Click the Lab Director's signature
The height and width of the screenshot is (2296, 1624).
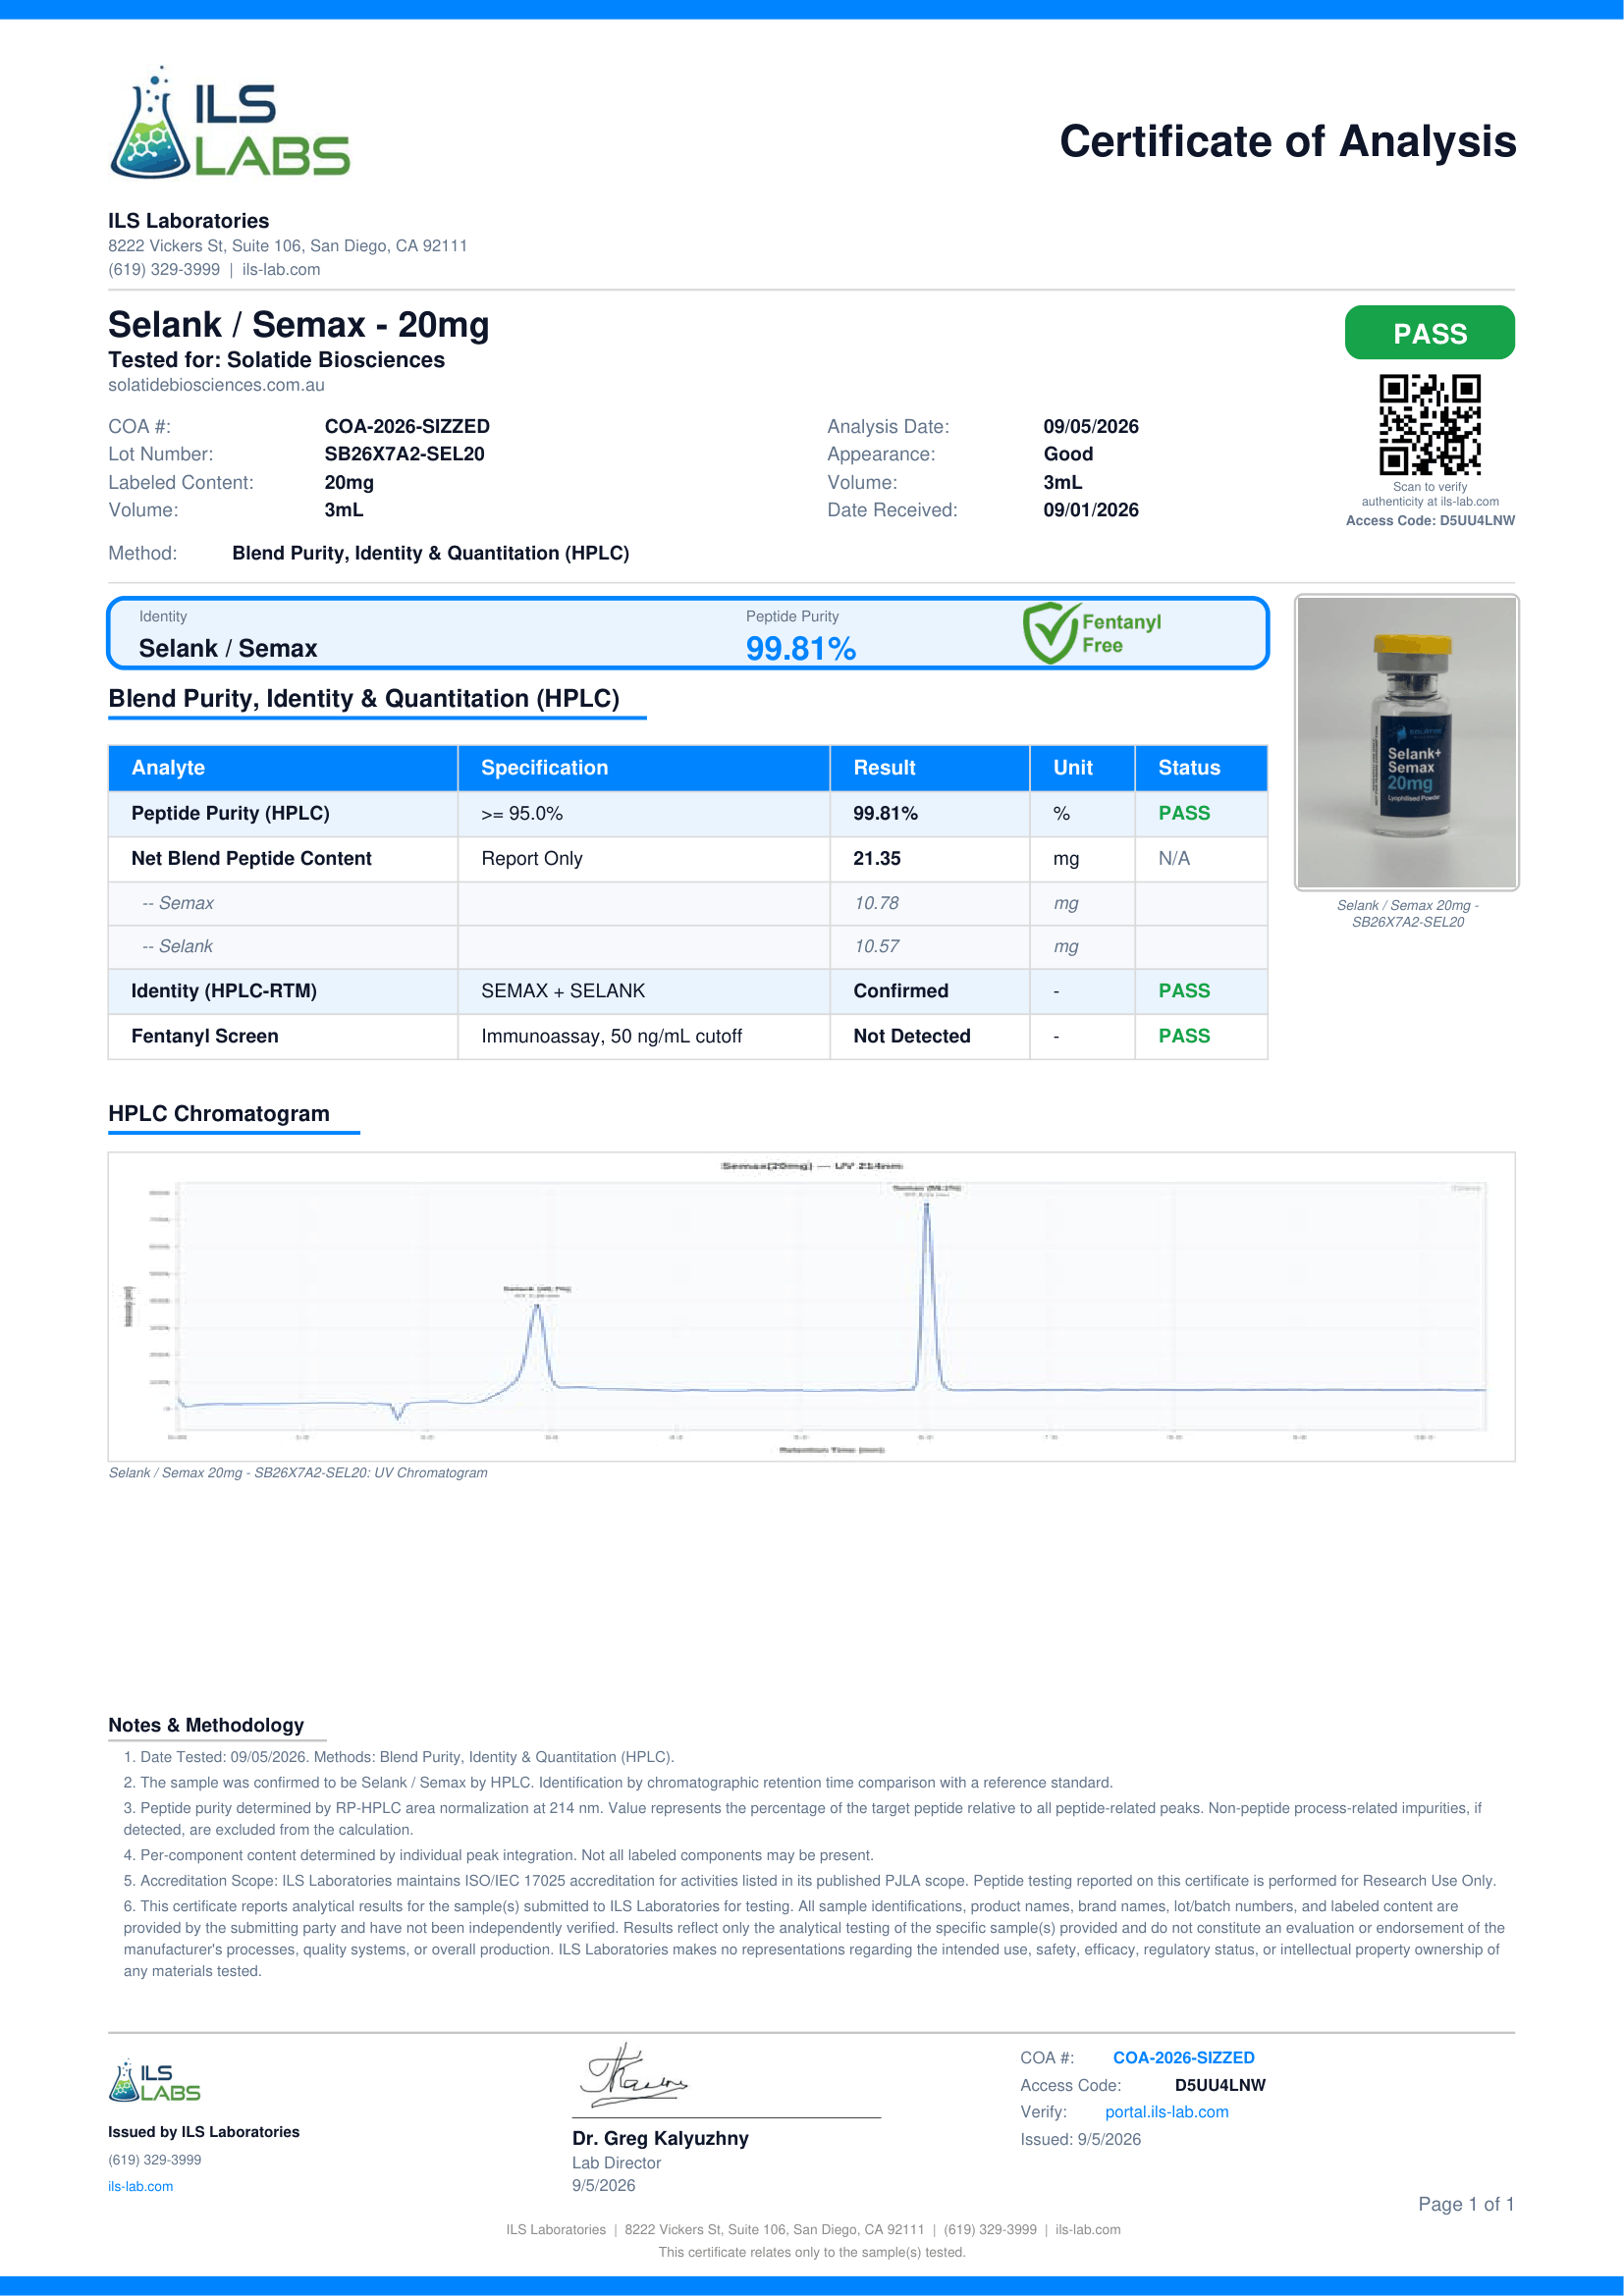(634, 2074)
